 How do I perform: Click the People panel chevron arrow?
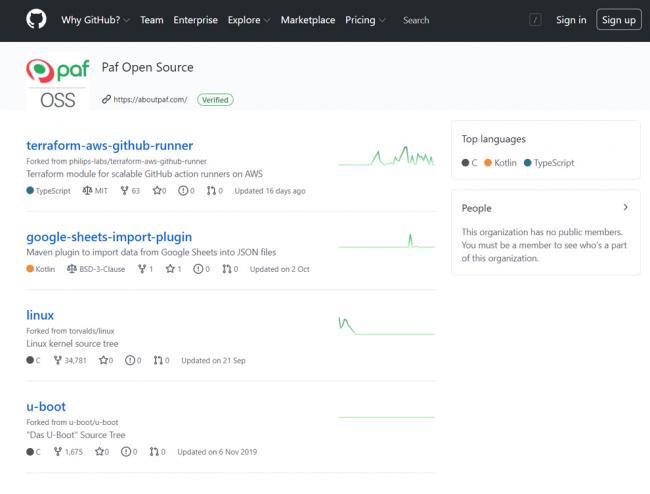coord(626,207)
